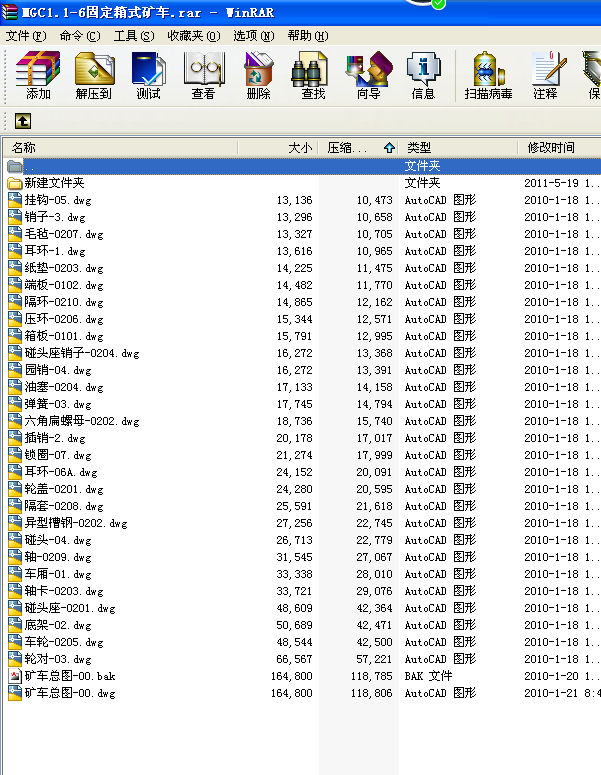601x775 pixels.
Task: Click the icon of 端板-0102.dwg
Action: [15, 285]
